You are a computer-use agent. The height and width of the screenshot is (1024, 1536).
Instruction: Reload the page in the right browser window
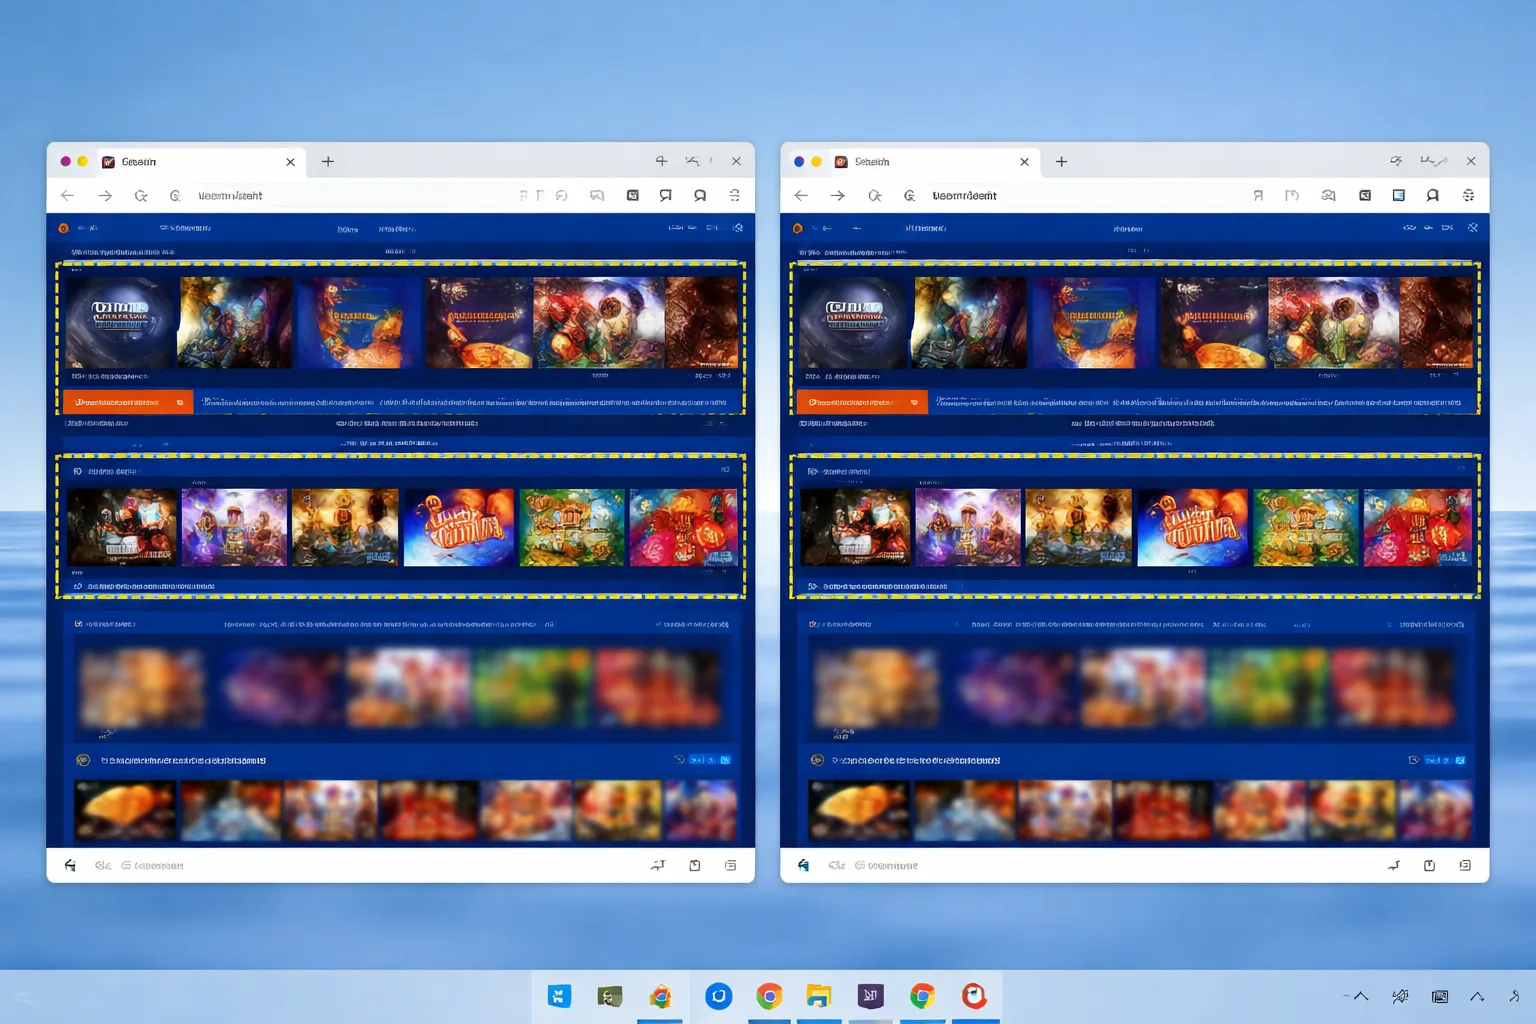coord(875,196)
